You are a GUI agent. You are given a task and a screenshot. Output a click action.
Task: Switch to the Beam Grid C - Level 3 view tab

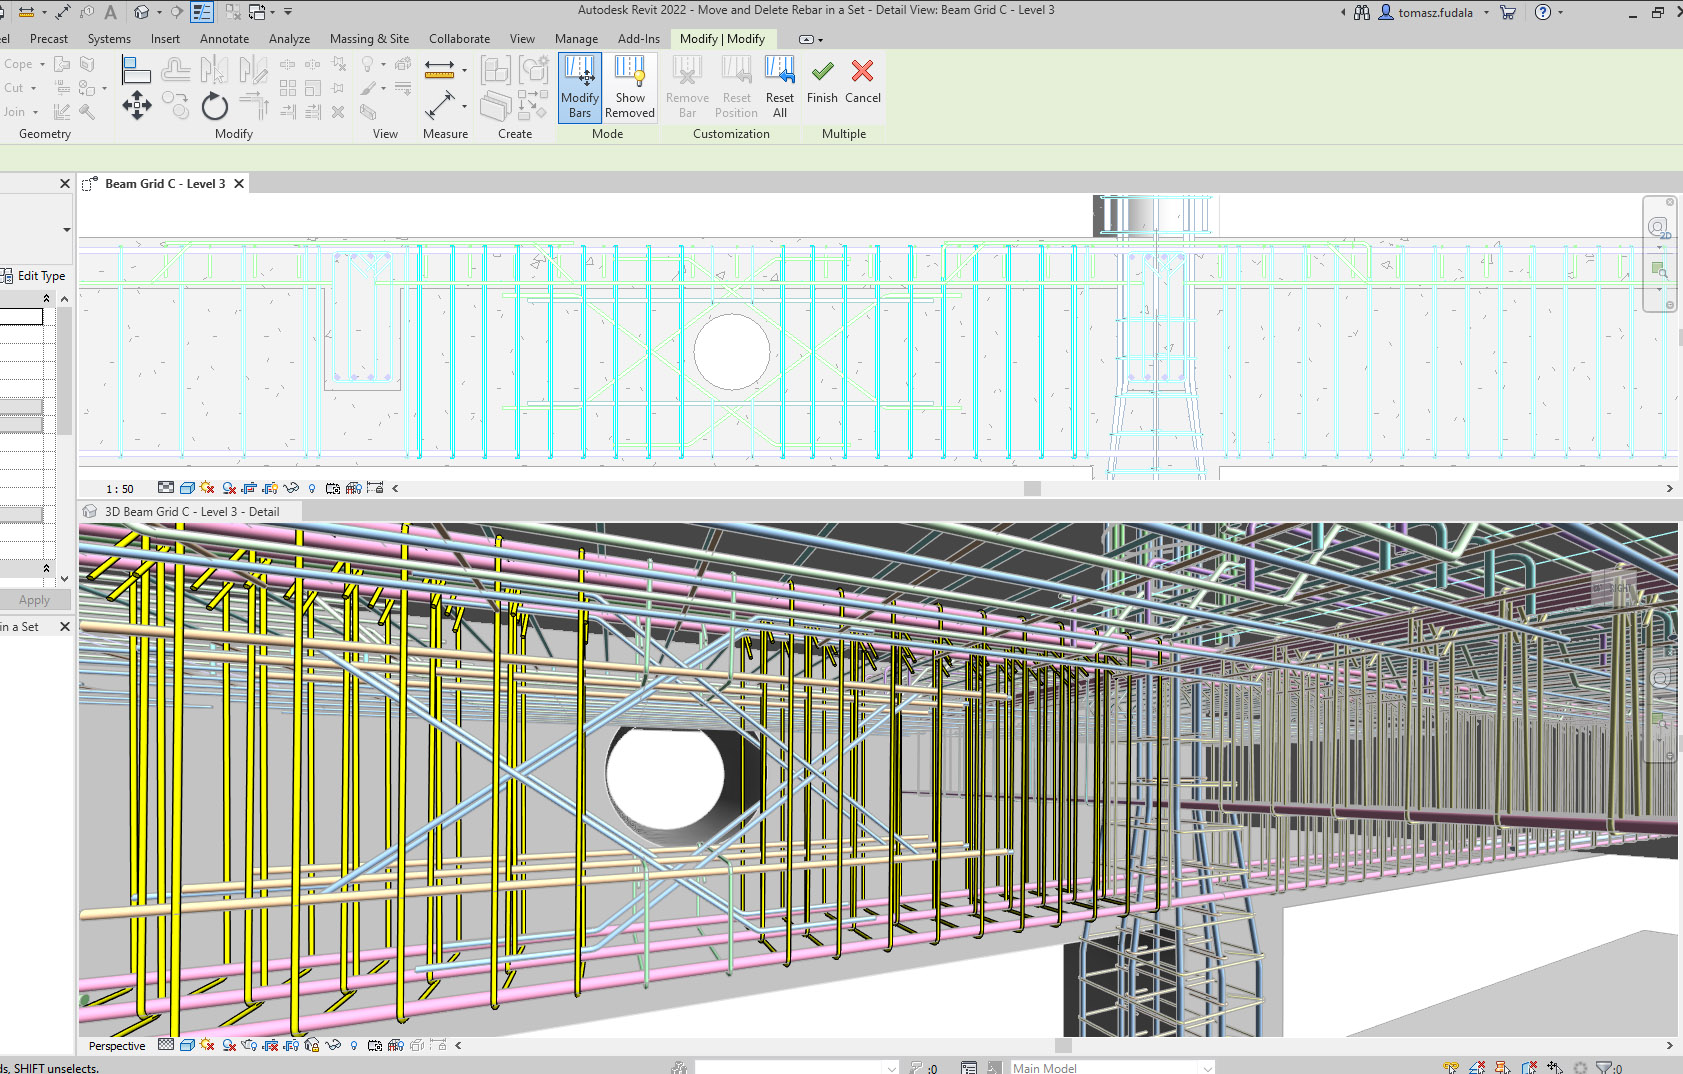tap(164, 184)
